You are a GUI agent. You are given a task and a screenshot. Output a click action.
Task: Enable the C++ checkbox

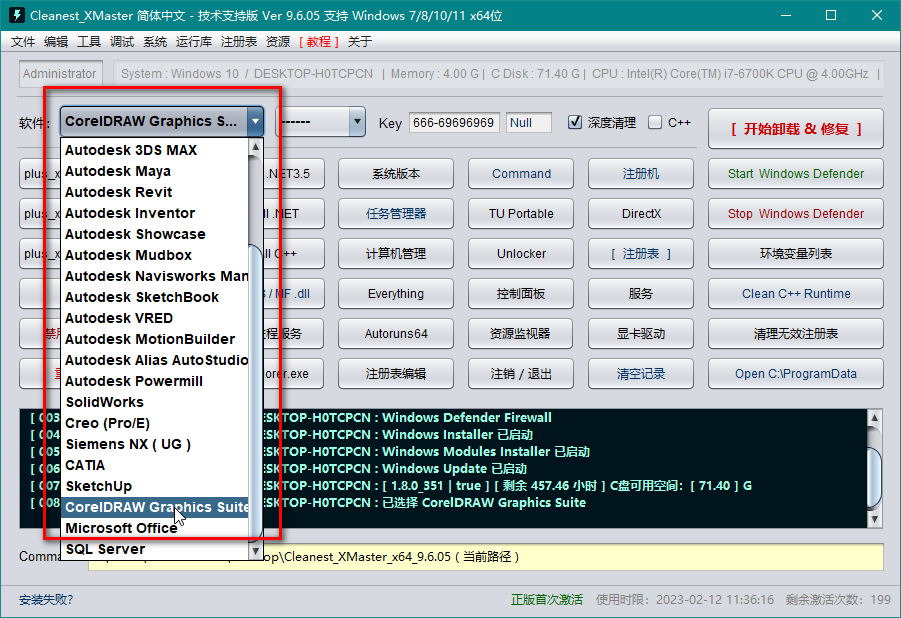click(654, 122)
